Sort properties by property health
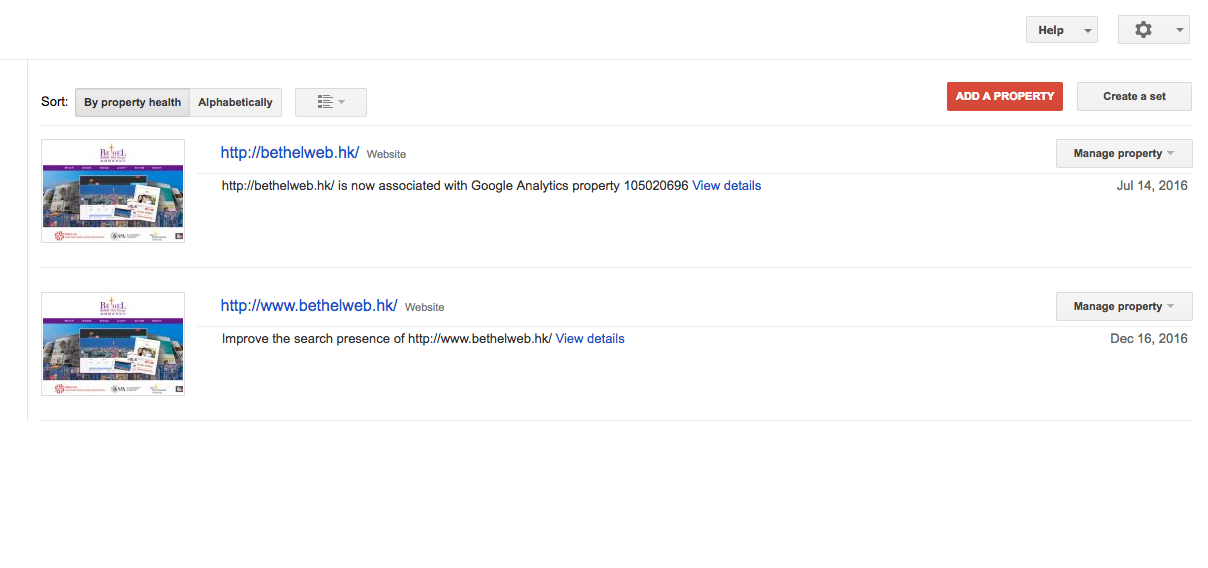This screenshot has height=568, width=1208. coord(132,102)
